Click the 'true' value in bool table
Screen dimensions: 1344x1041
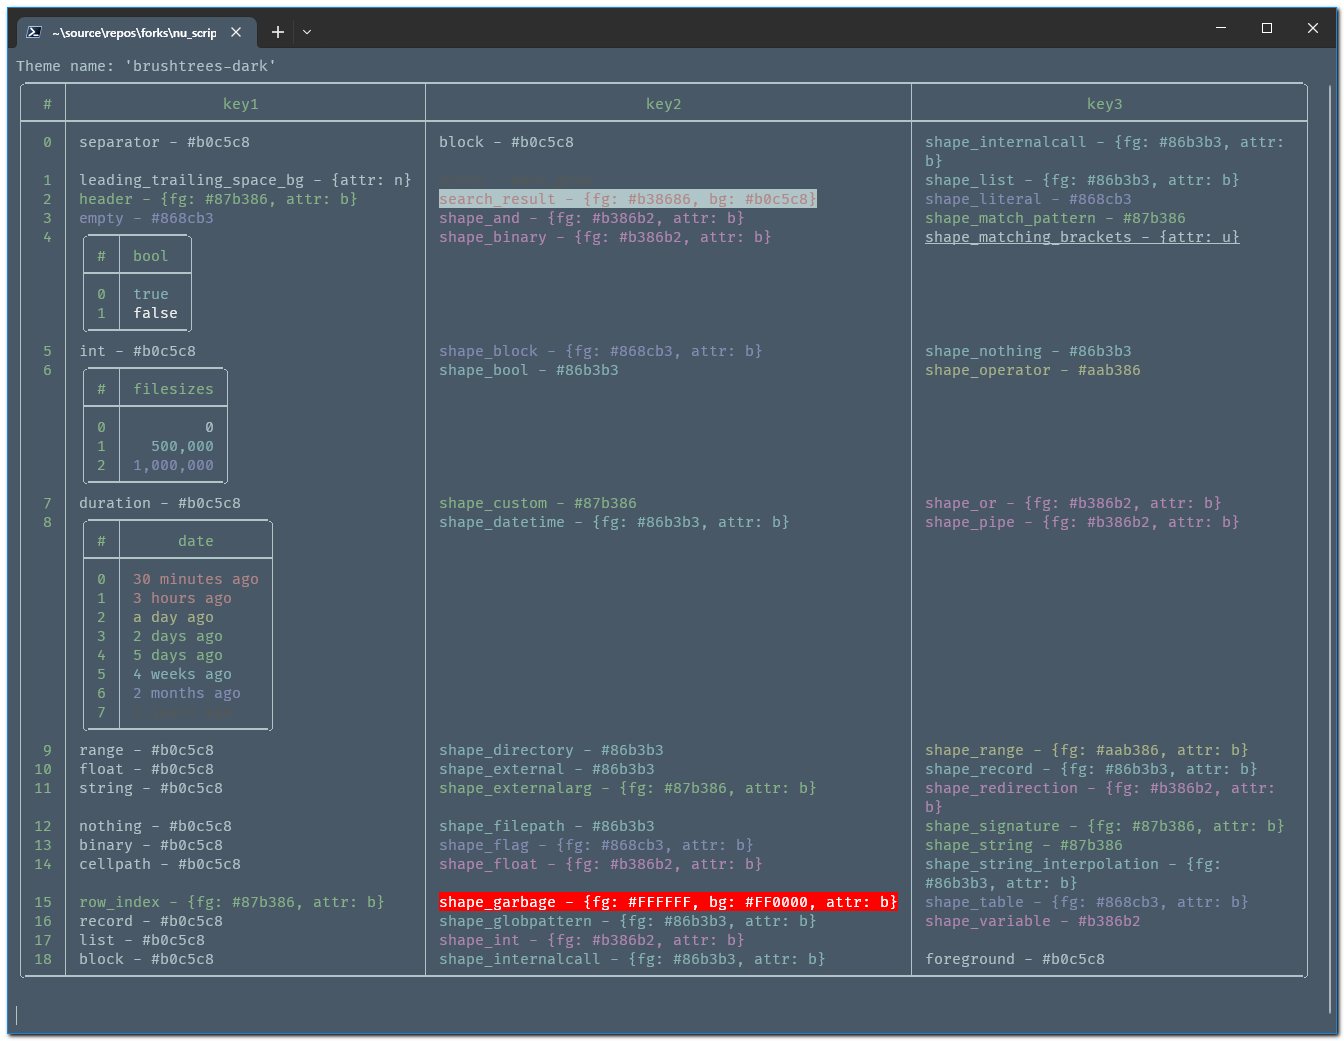[151, 294]
